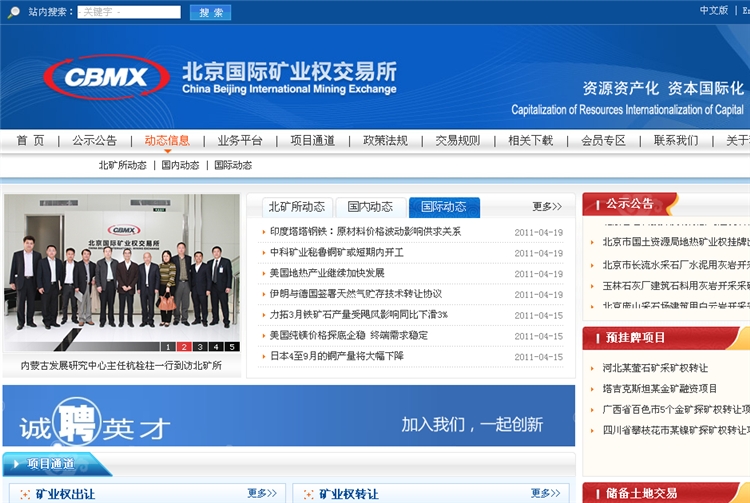Switch to the 国内动态 news tab

coord(370,207)
